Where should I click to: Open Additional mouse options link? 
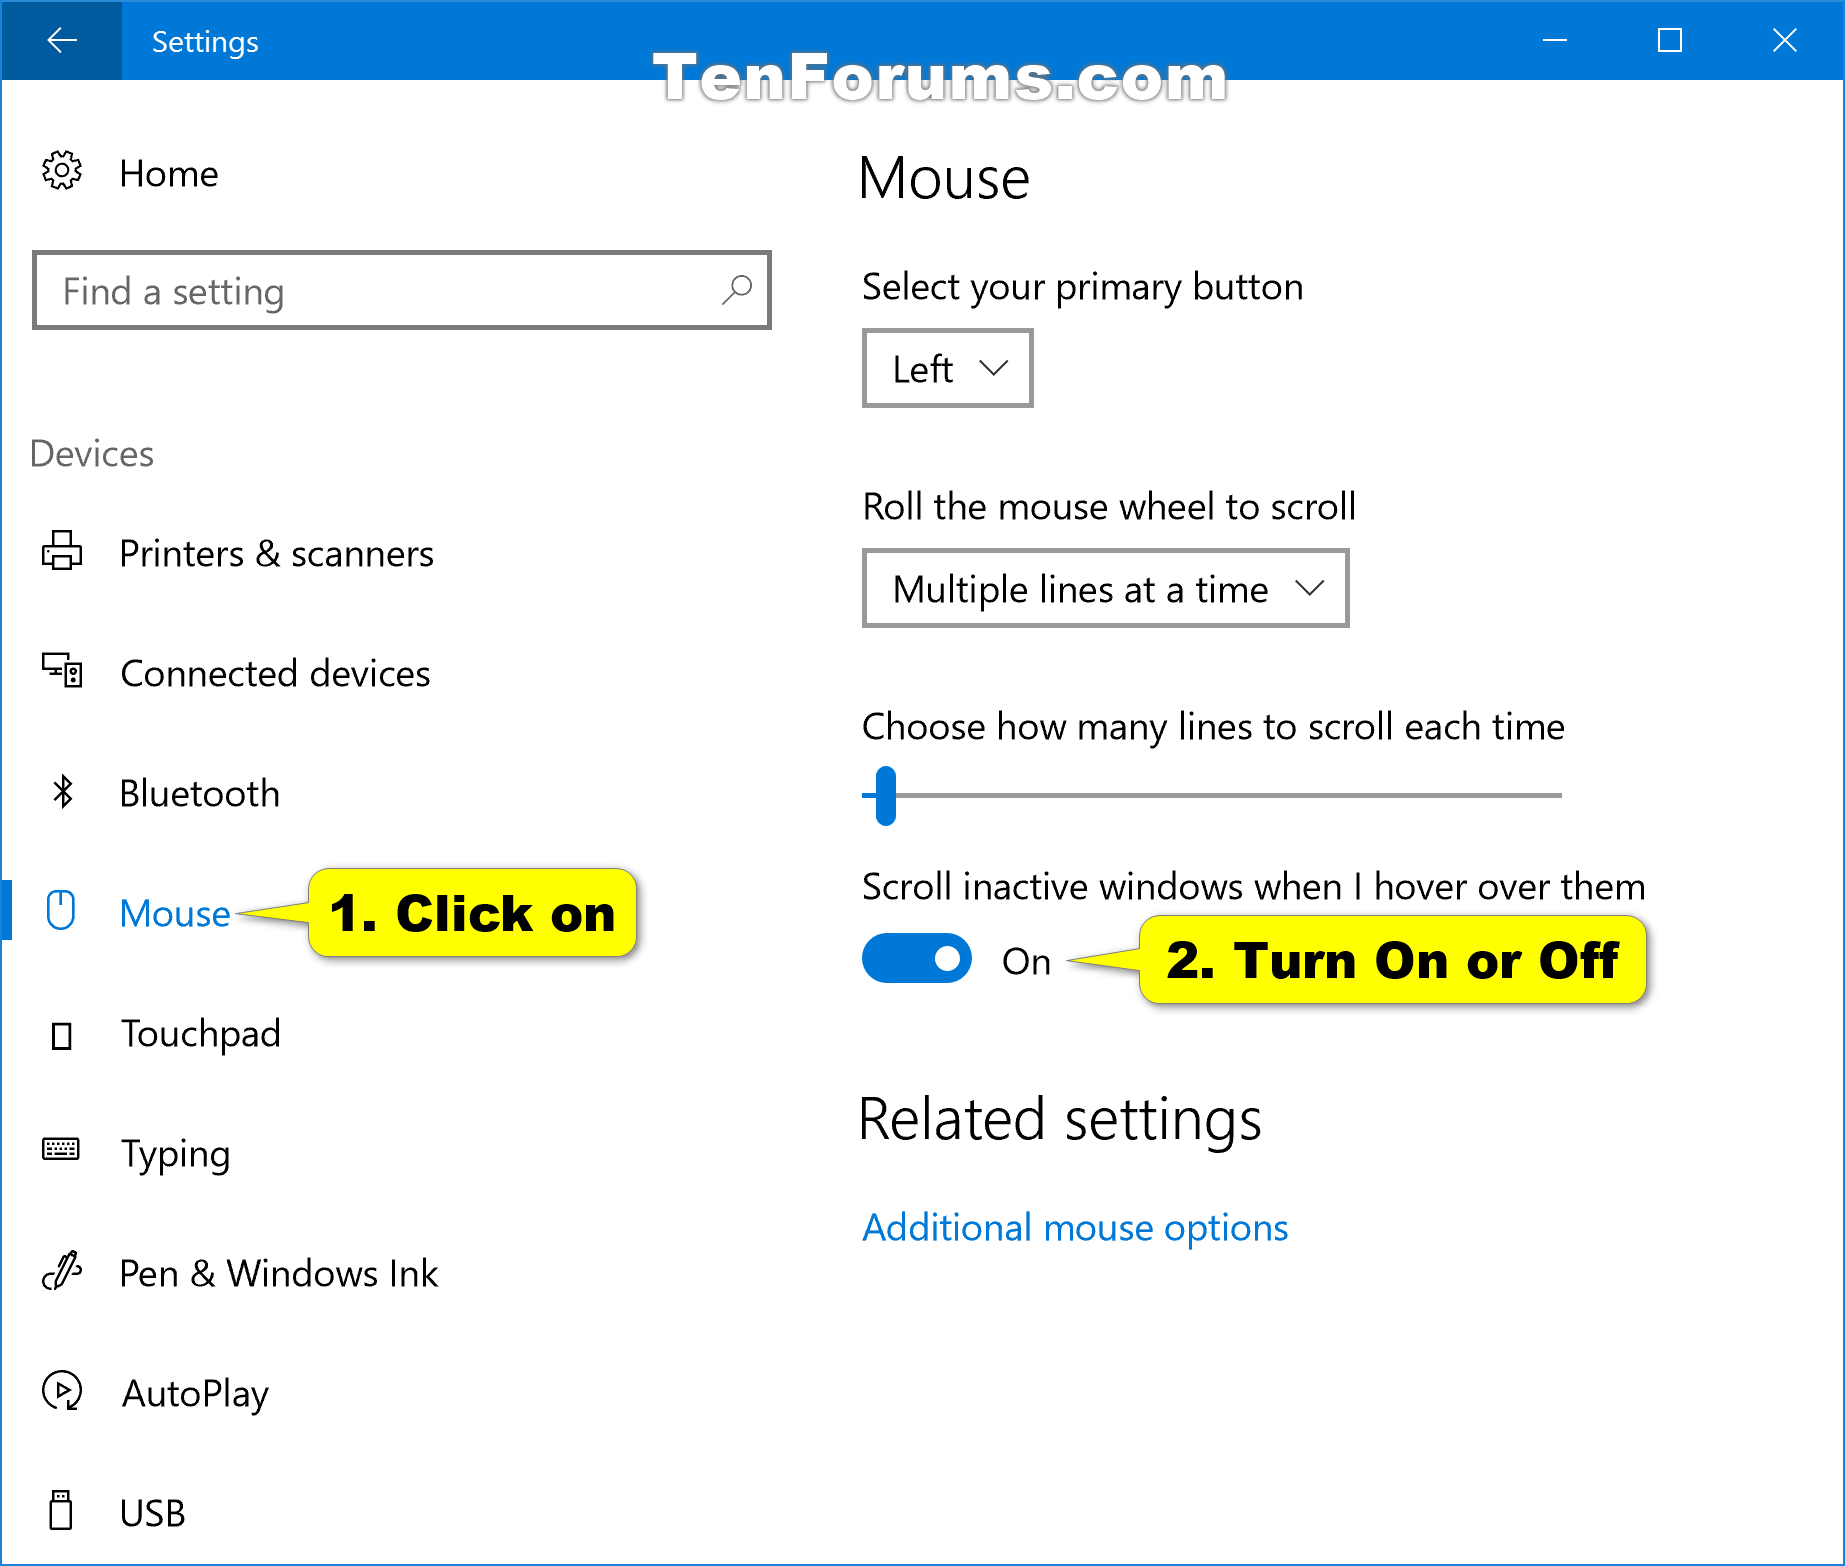(1075, 1227)
